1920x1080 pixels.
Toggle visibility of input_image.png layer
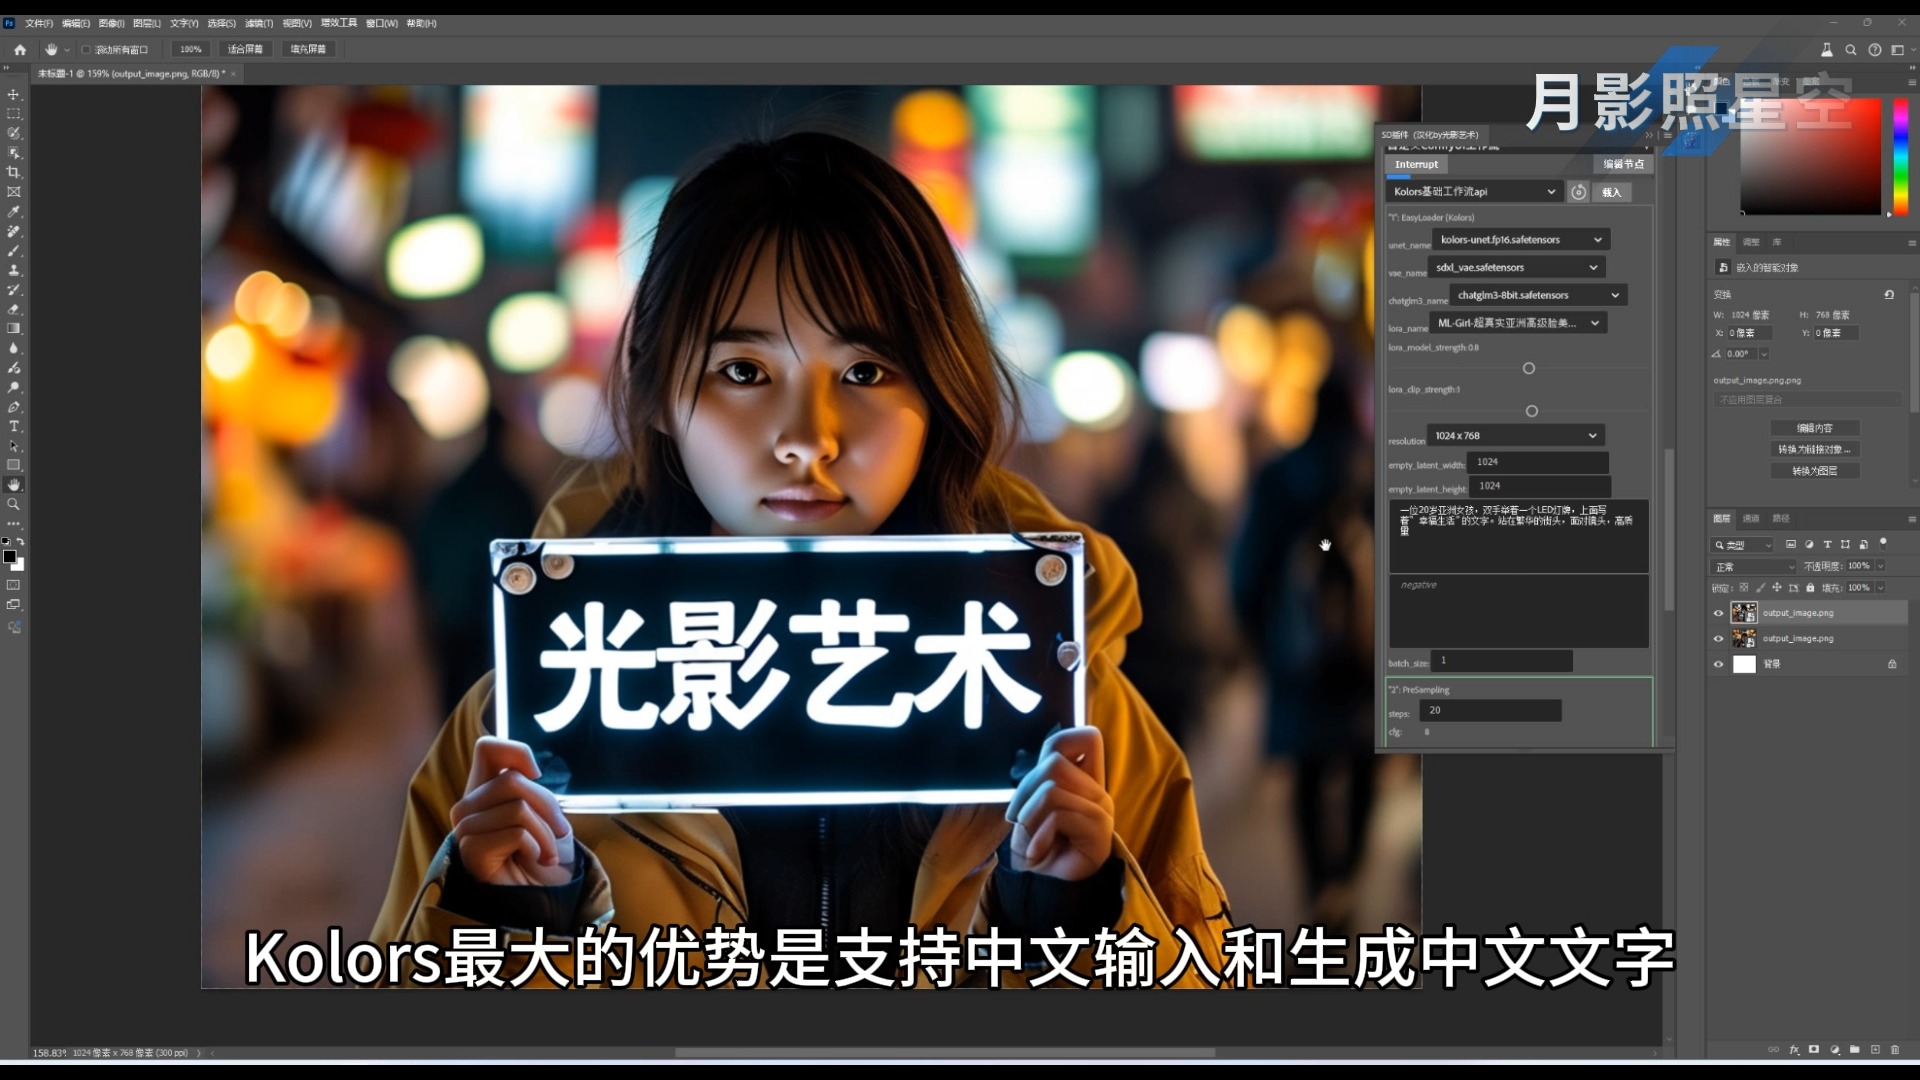[x=1718, y=638]
